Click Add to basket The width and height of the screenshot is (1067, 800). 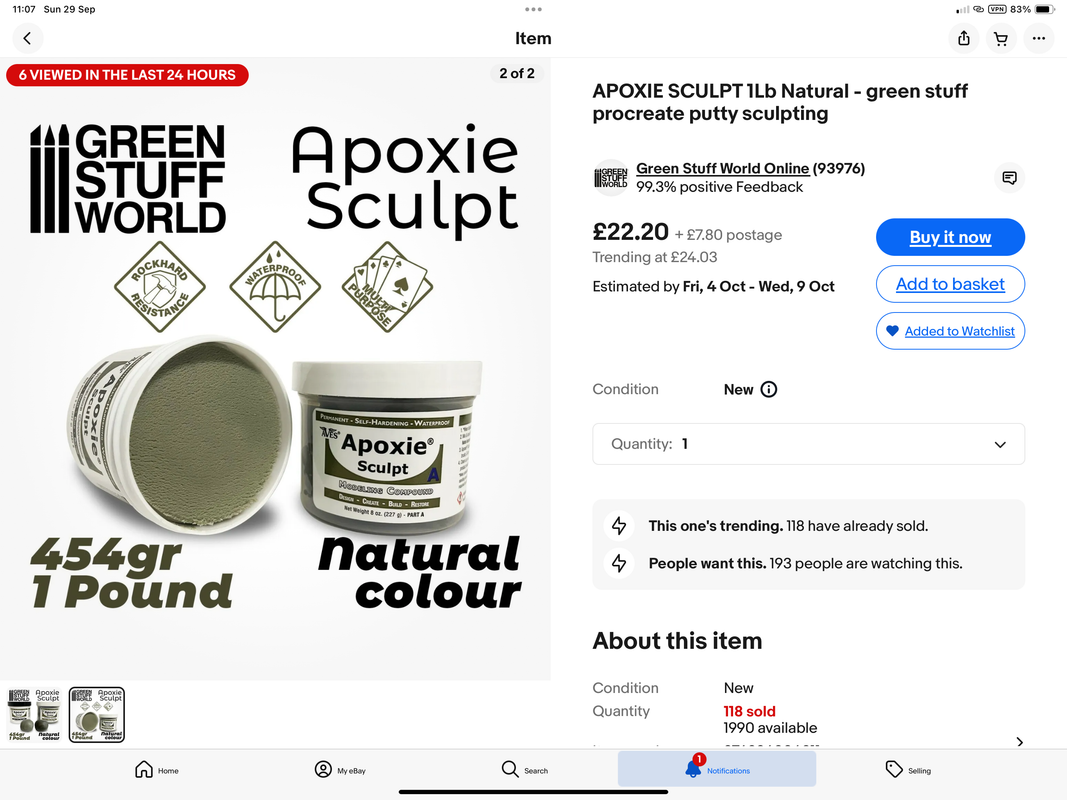950,284
